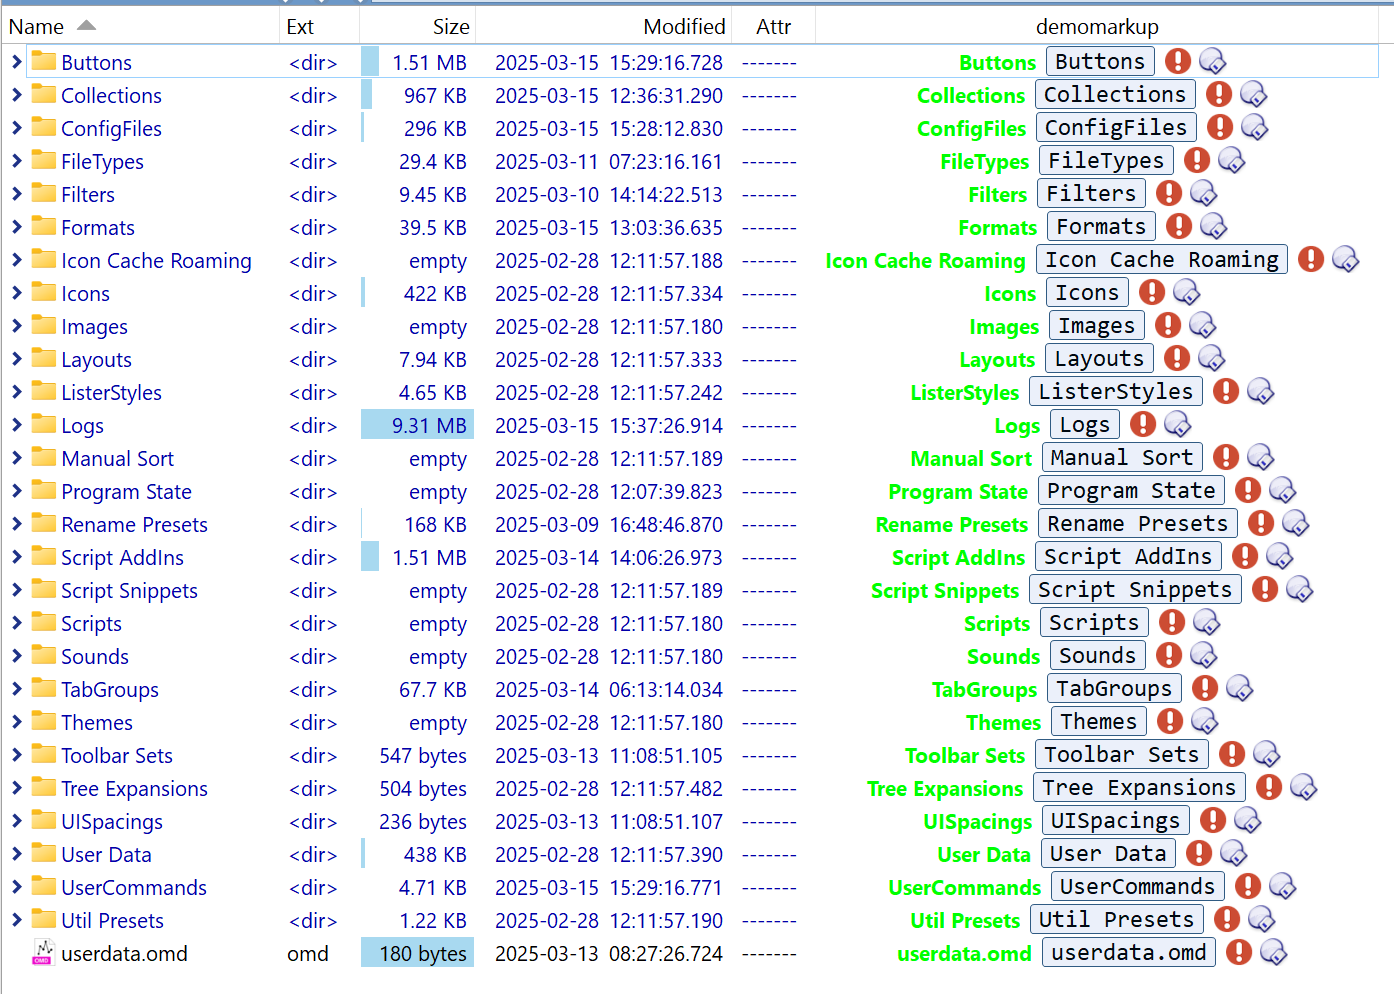
Task: Click red exclamation icon in Script Snippets row
Action: 1264,589
